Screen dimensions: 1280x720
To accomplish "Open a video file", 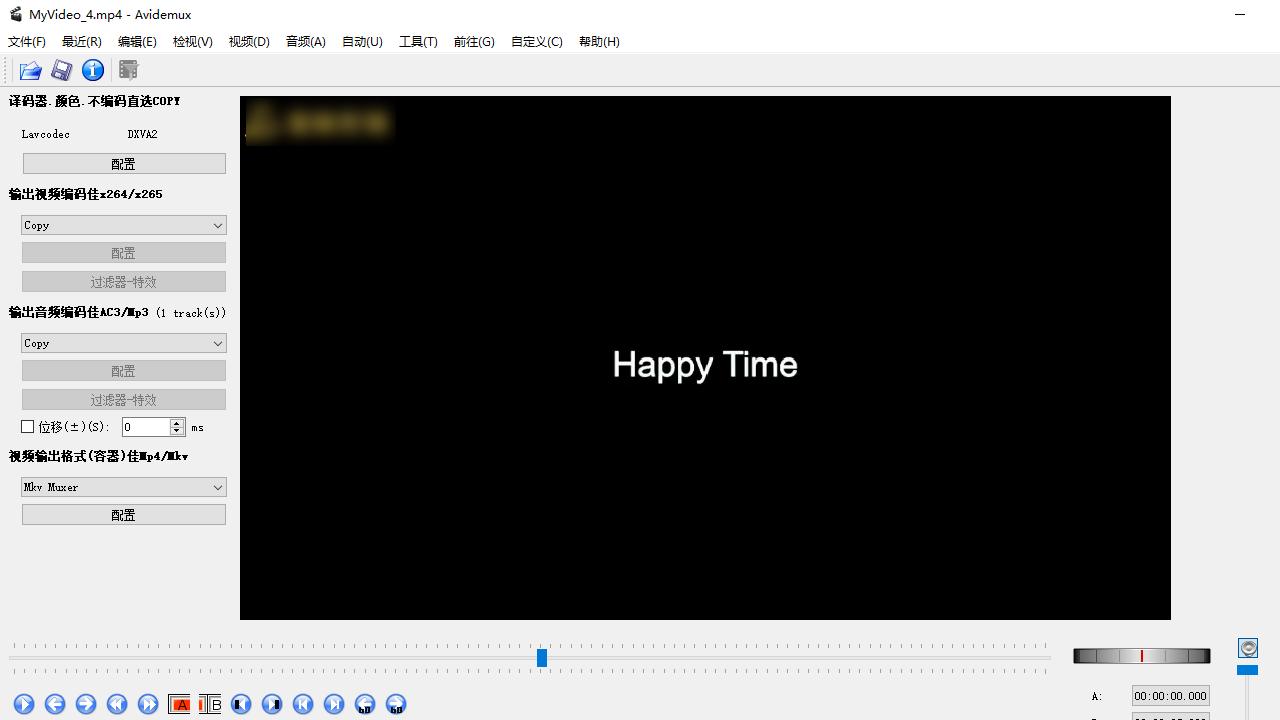I will click(x=30, y=70).
